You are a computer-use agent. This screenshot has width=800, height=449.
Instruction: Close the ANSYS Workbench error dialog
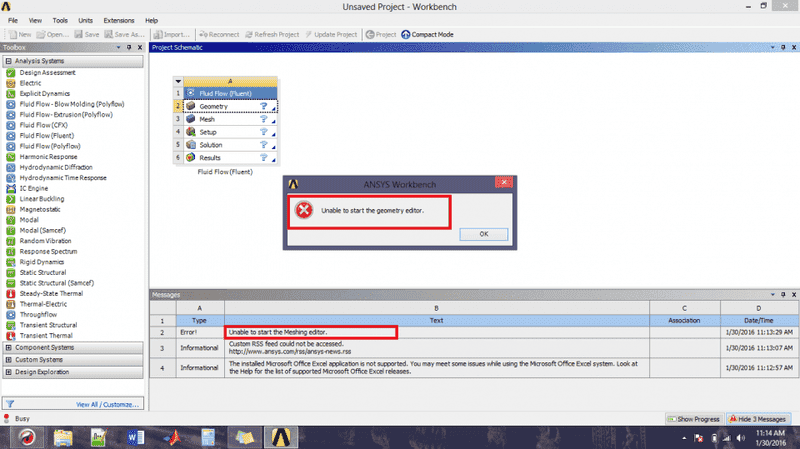[504, 182]
